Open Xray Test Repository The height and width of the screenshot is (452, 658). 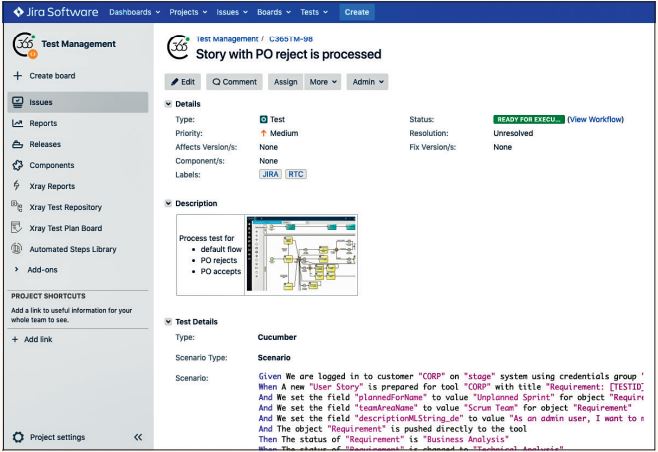click(65, 207)
